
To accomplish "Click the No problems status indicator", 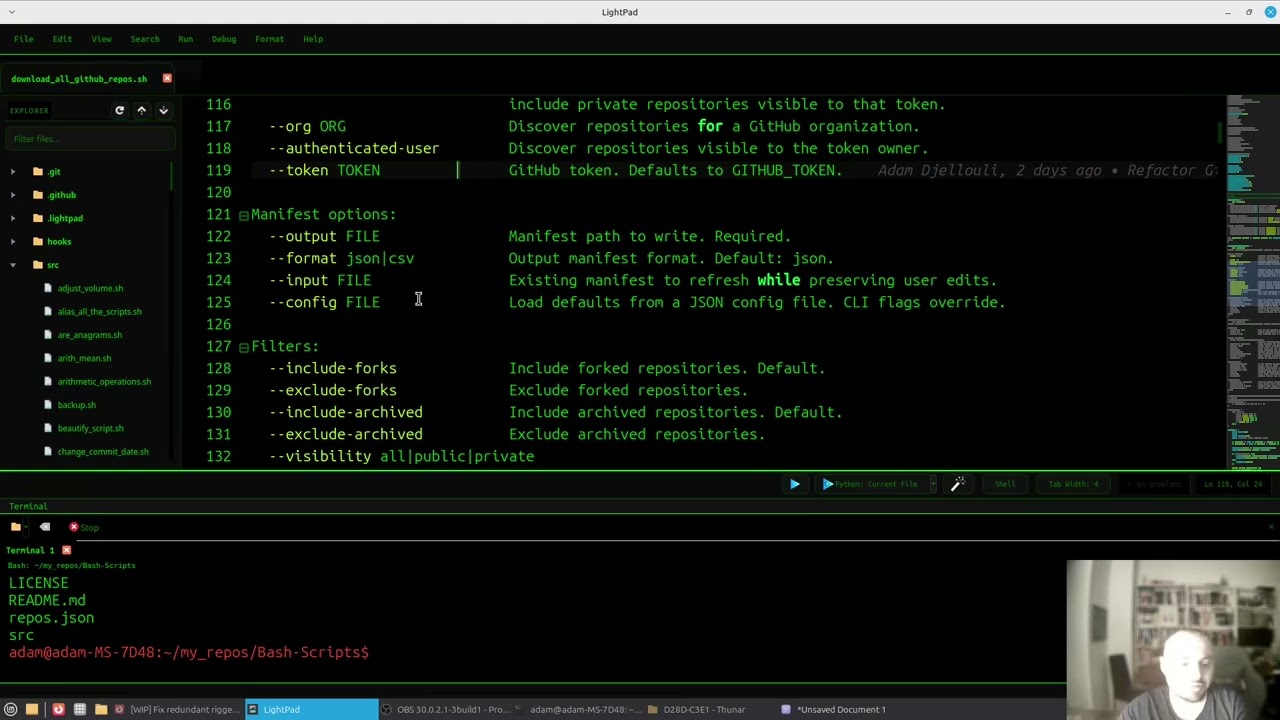I will click(1153, 484).
